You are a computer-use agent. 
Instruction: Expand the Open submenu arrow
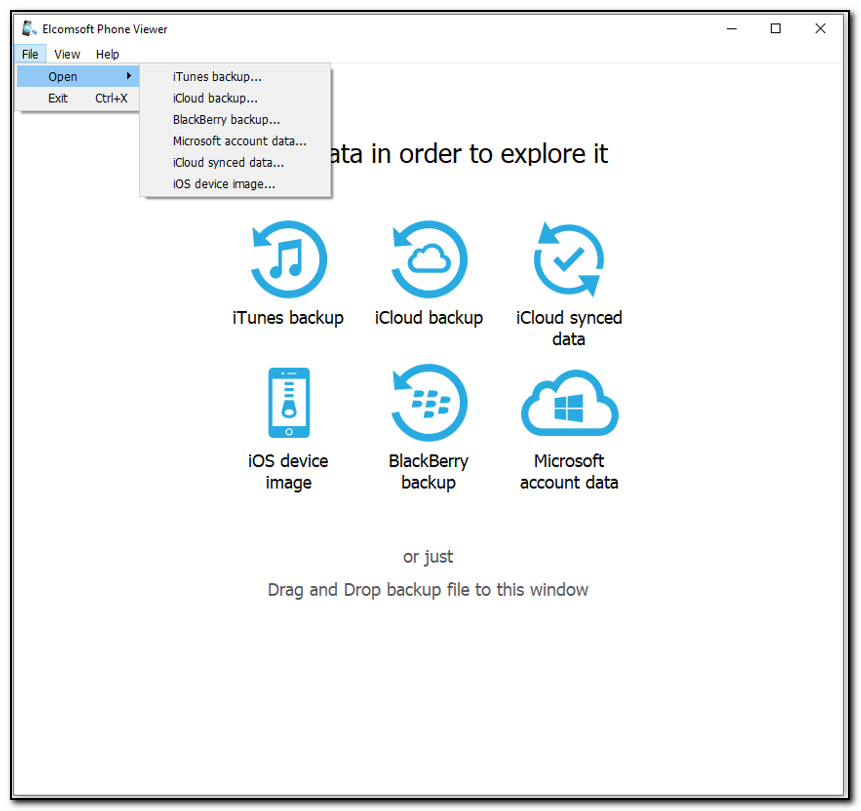(128, 76)
